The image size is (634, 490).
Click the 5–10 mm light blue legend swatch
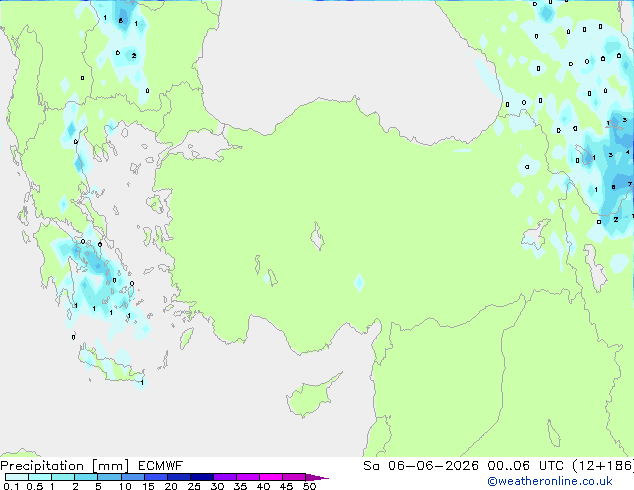tap(109, 477)
